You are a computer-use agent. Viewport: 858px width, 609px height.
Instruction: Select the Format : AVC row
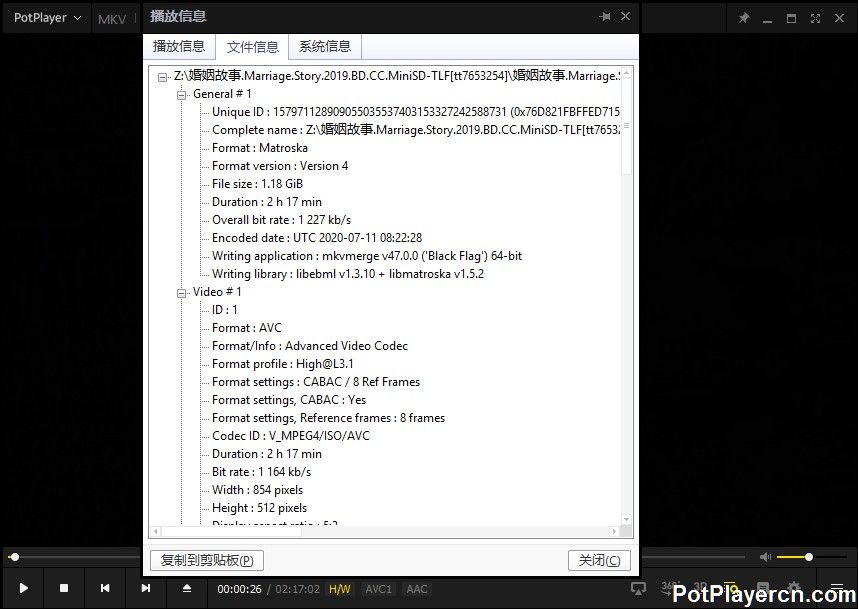(247, 328)
